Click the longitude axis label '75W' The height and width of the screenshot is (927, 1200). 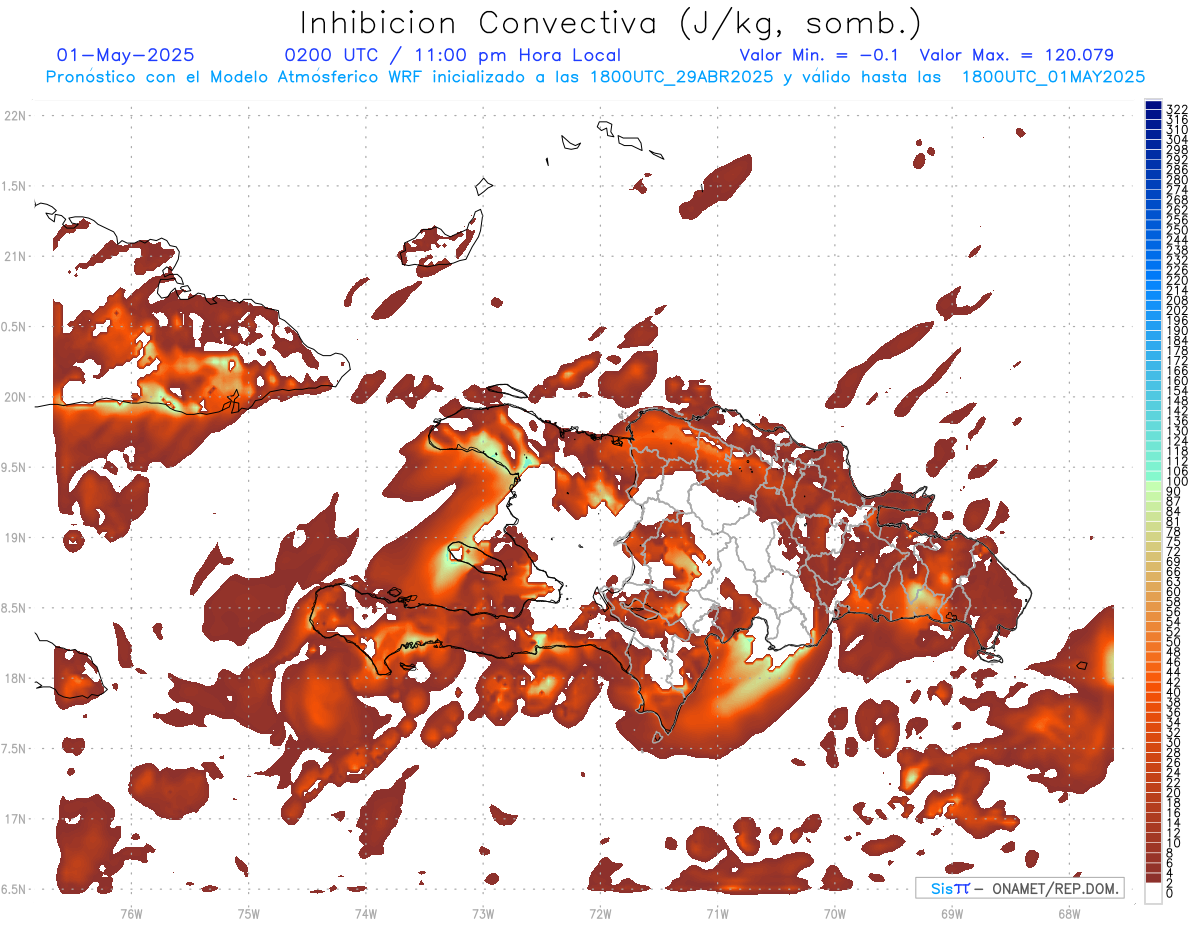pyautogui.click(x=249, y=913)
